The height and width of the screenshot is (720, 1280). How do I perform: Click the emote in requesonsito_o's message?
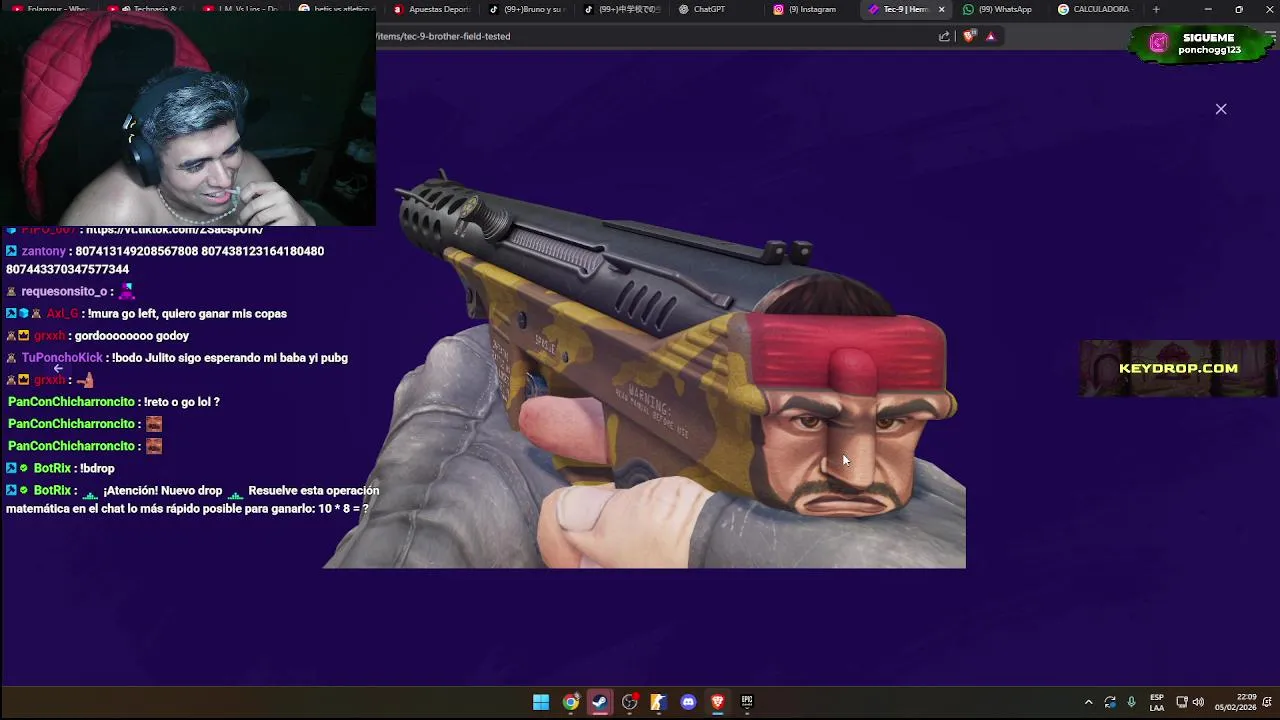[126, 291]
